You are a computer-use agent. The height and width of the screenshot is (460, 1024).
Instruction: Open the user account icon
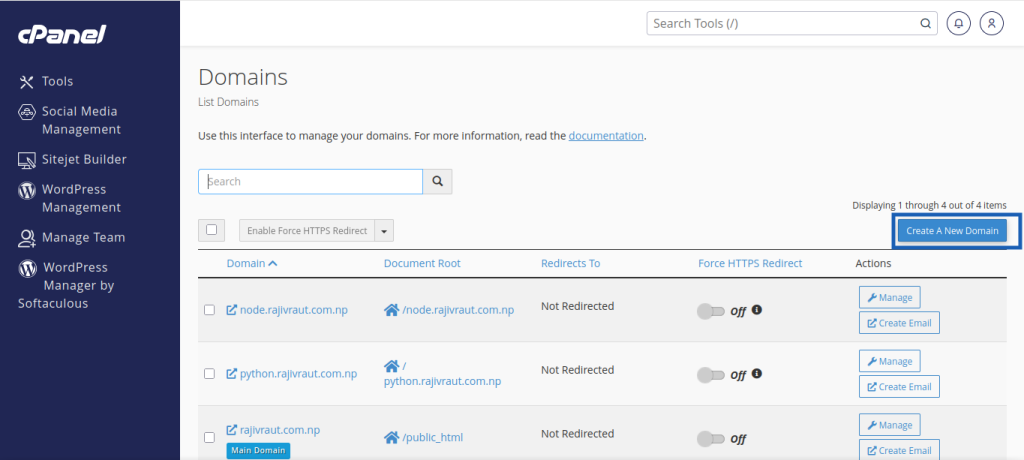(991, 24)
